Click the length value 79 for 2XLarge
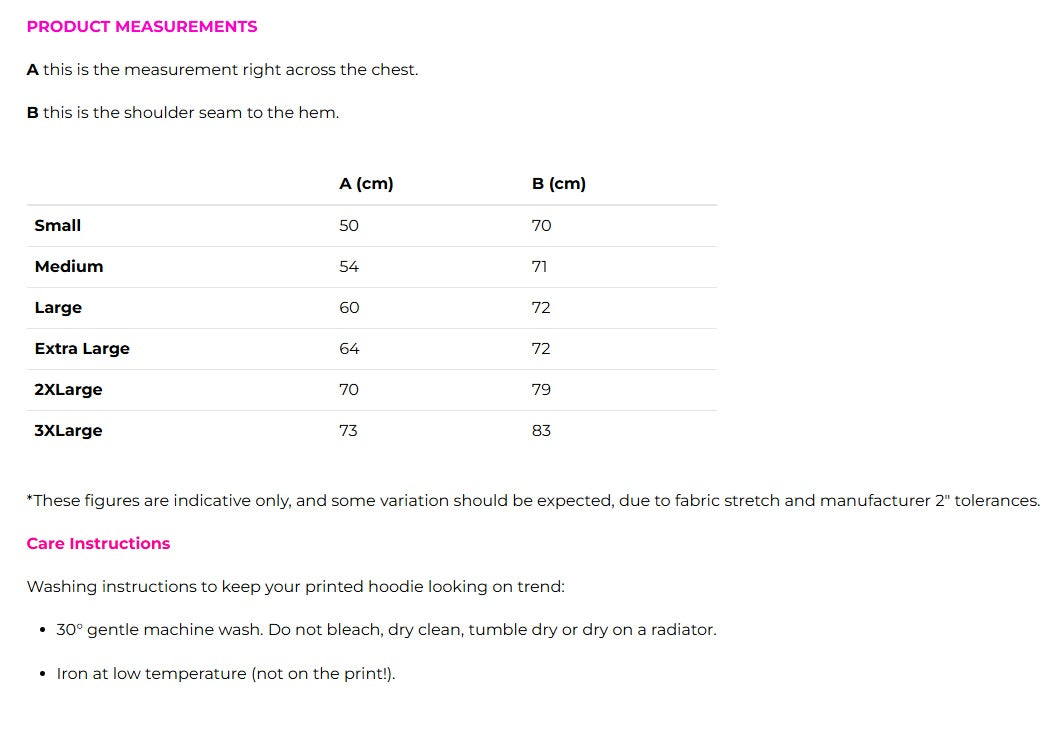1048x753 pixels. pyautogui.click(x=541, y=390)
